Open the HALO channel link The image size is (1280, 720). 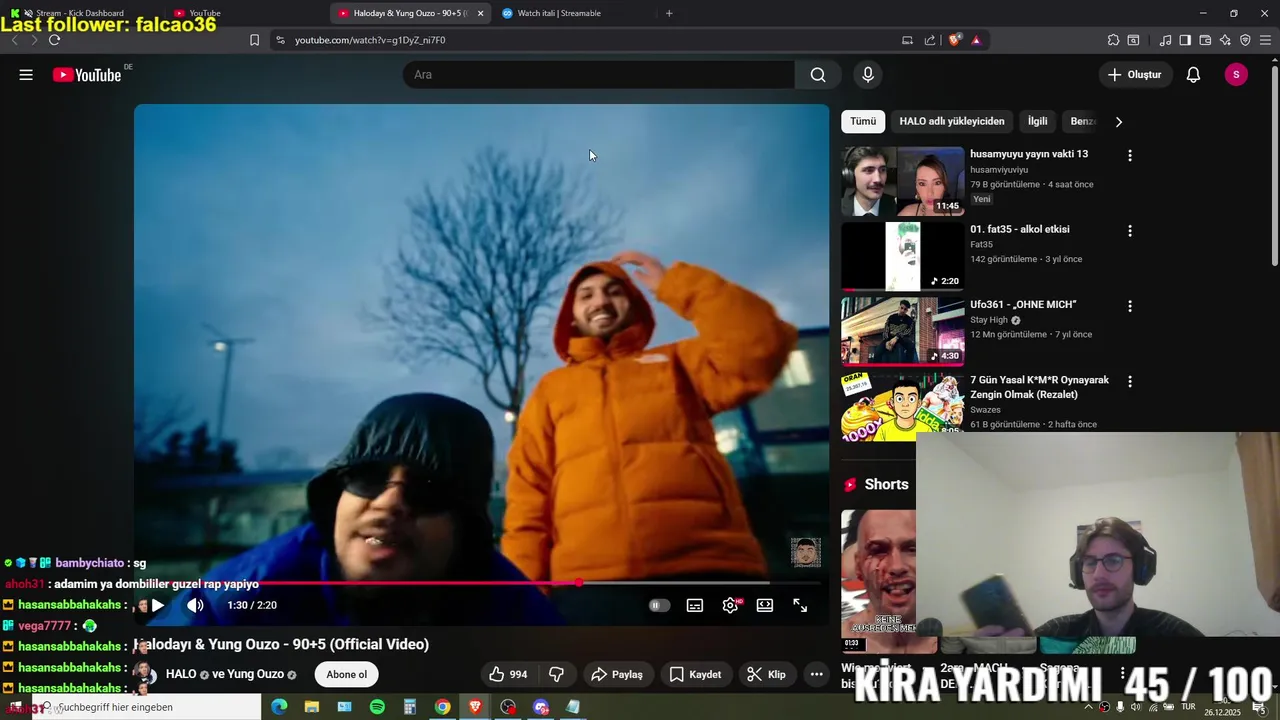pos(181,674)
